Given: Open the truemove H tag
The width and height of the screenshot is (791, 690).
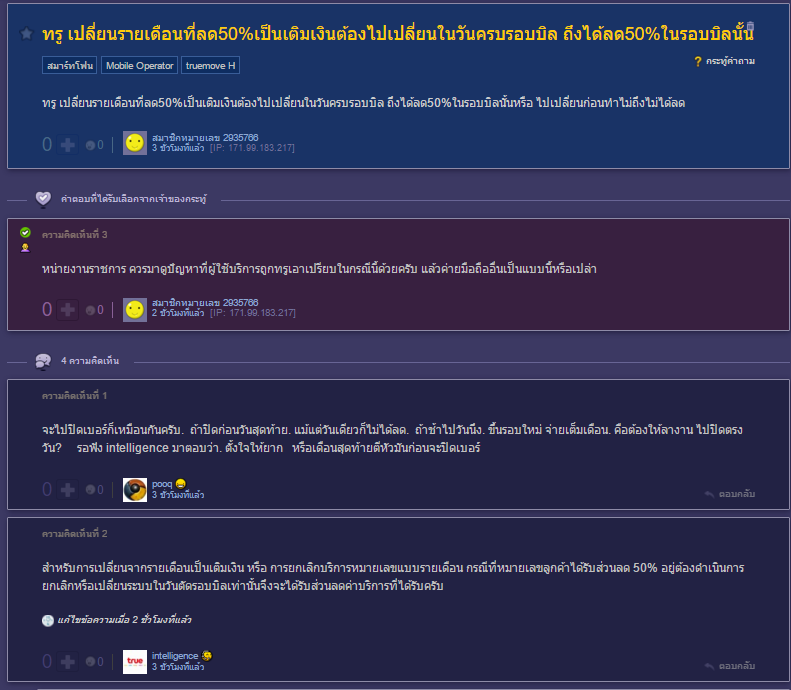Looking at the screenshot, I should [210, 66].
